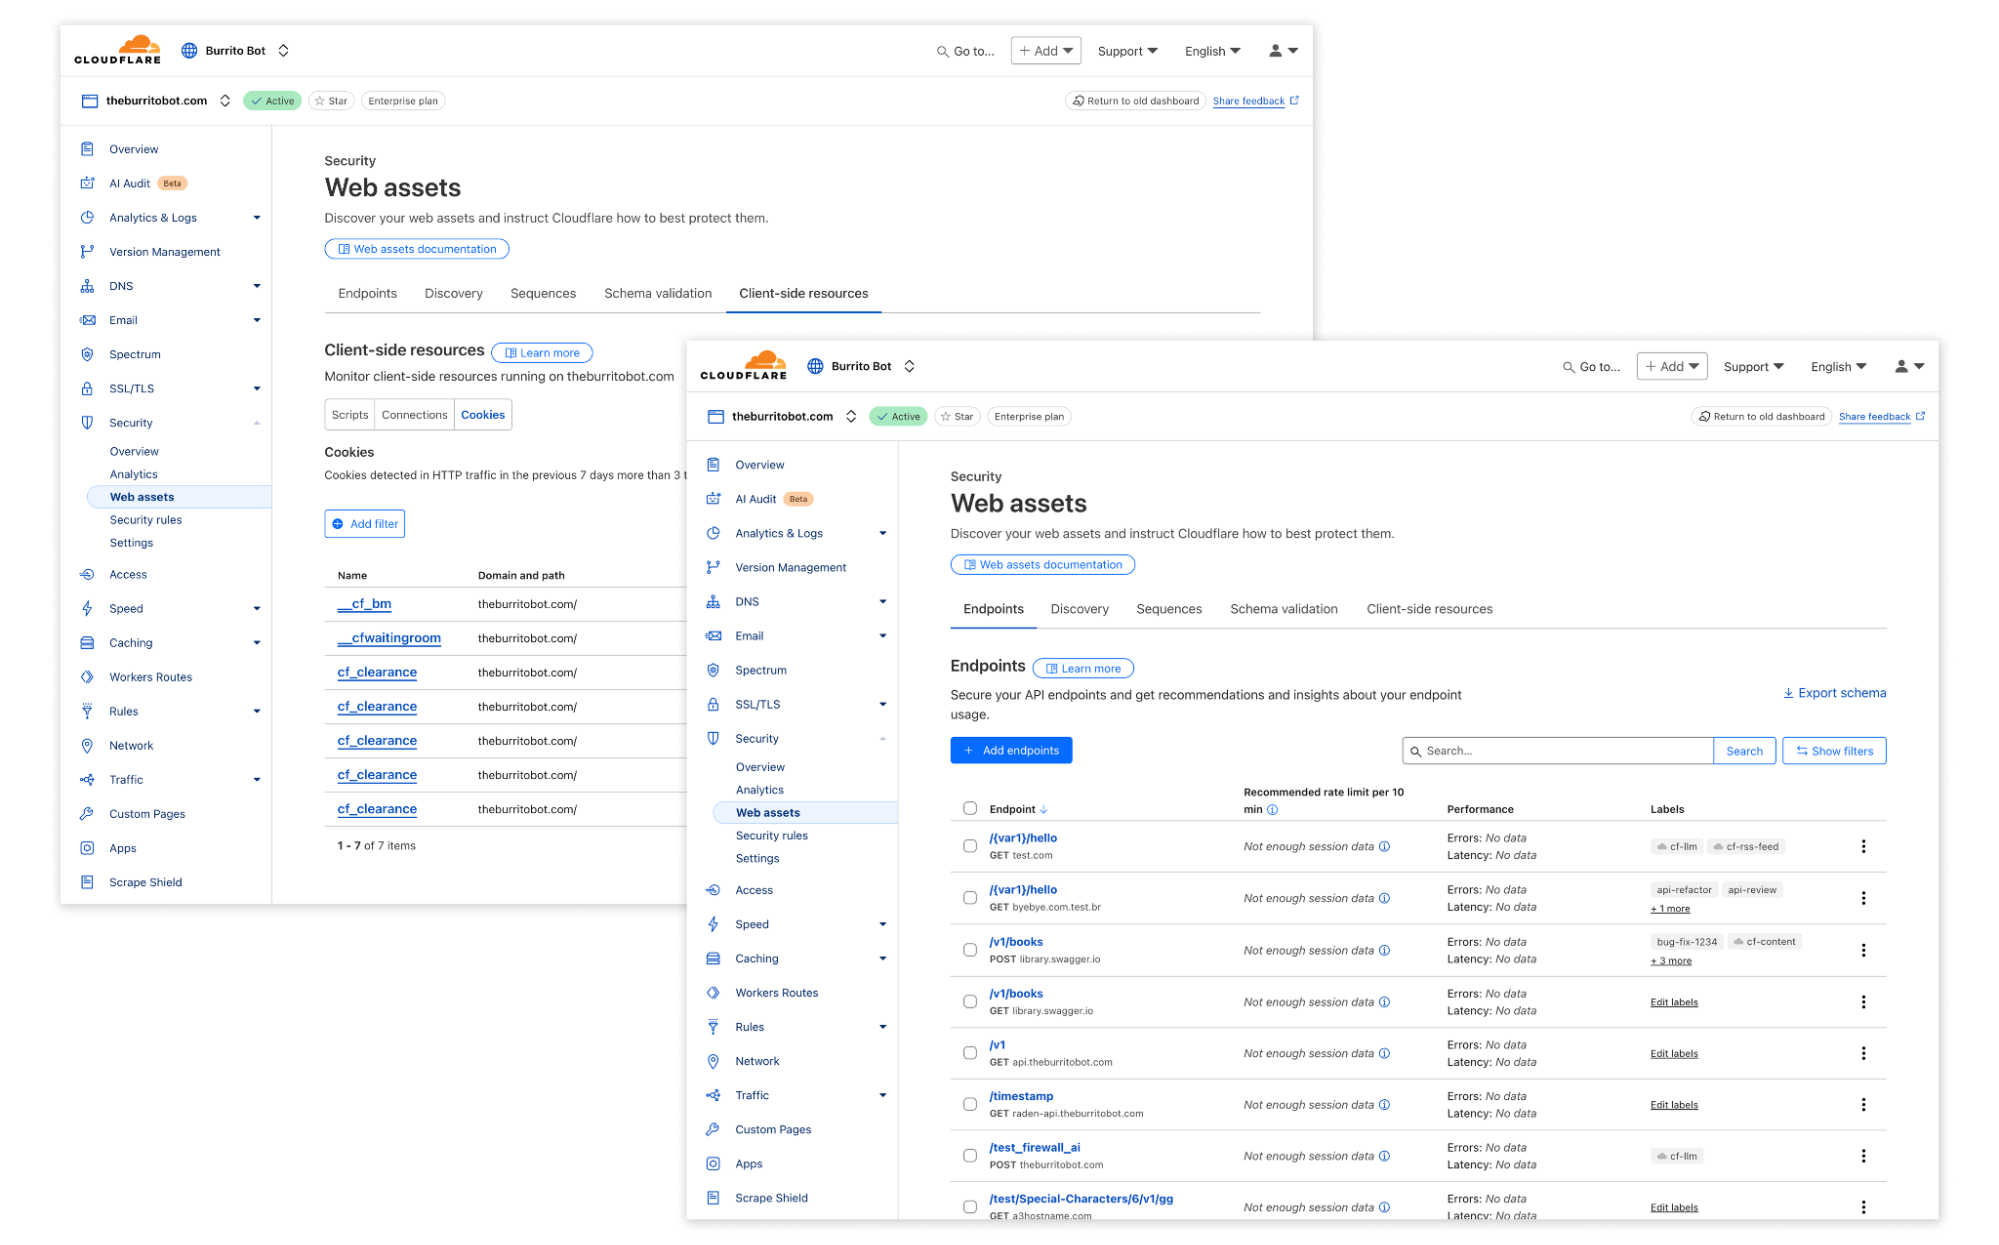Click the Show filters button
This screenshot has height=1245, width=1999.
[1833, 751]
